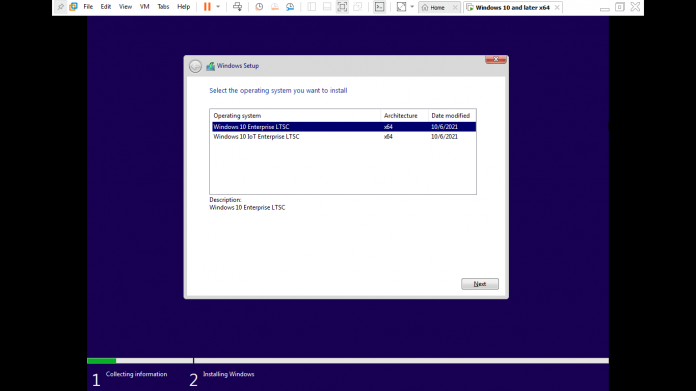Select Windows 10 Enterprise LTSC row

pyautogui.click(x=344, y=126)
